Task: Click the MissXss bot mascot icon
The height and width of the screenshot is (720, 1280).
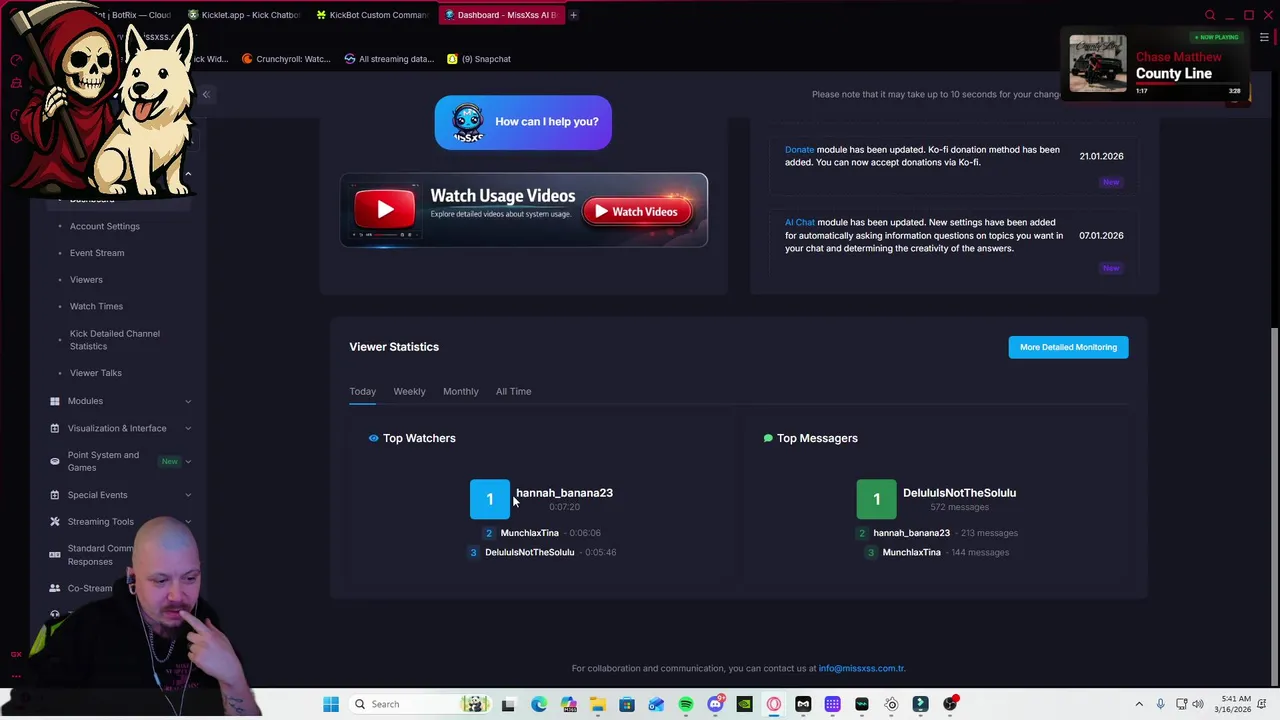Action: pyautogui.click(x=467, y=123)
